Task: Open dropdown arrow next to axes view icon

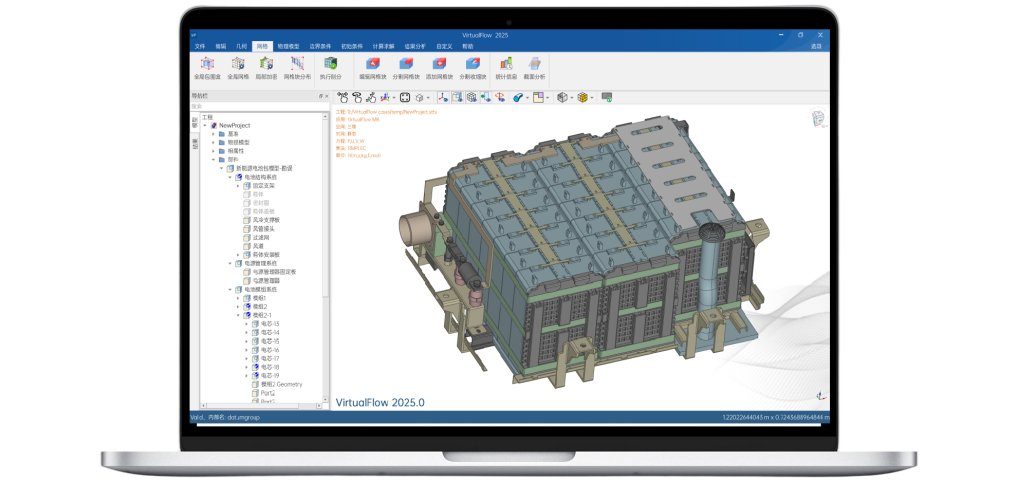Action: coord(394,98)
